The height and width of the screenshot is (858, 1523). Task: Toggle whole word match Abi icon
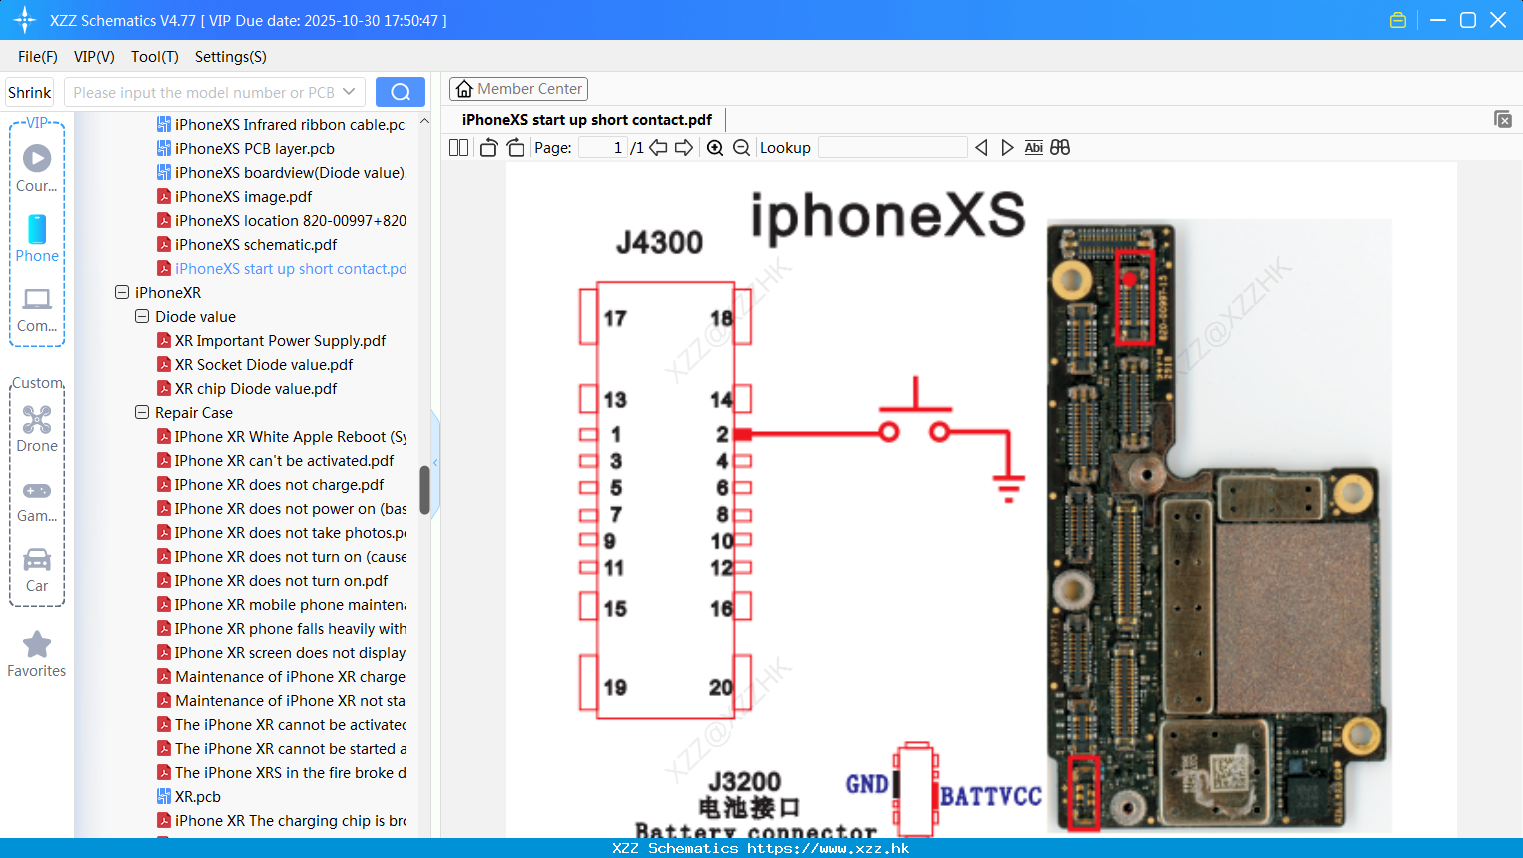pos(1034,148)
